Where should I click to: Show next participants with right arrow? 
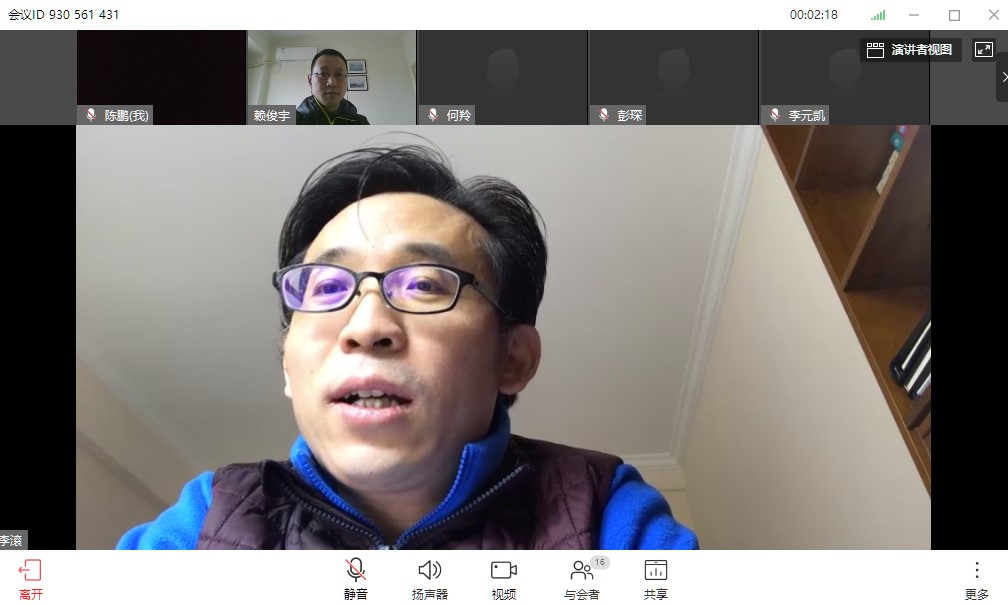[1004, 77]
